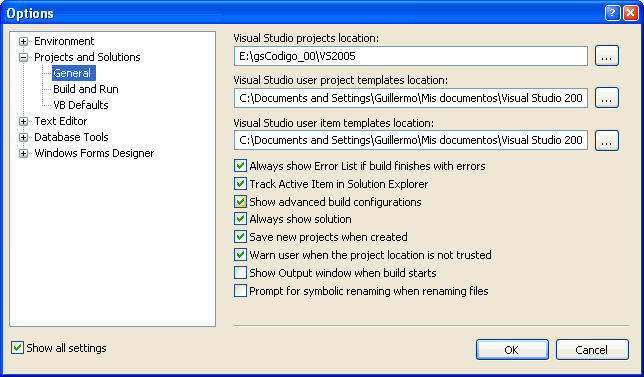Expand the Windows Forms Designer node
Viewport: 644px width, 377px height.
[x=23, y=154]
